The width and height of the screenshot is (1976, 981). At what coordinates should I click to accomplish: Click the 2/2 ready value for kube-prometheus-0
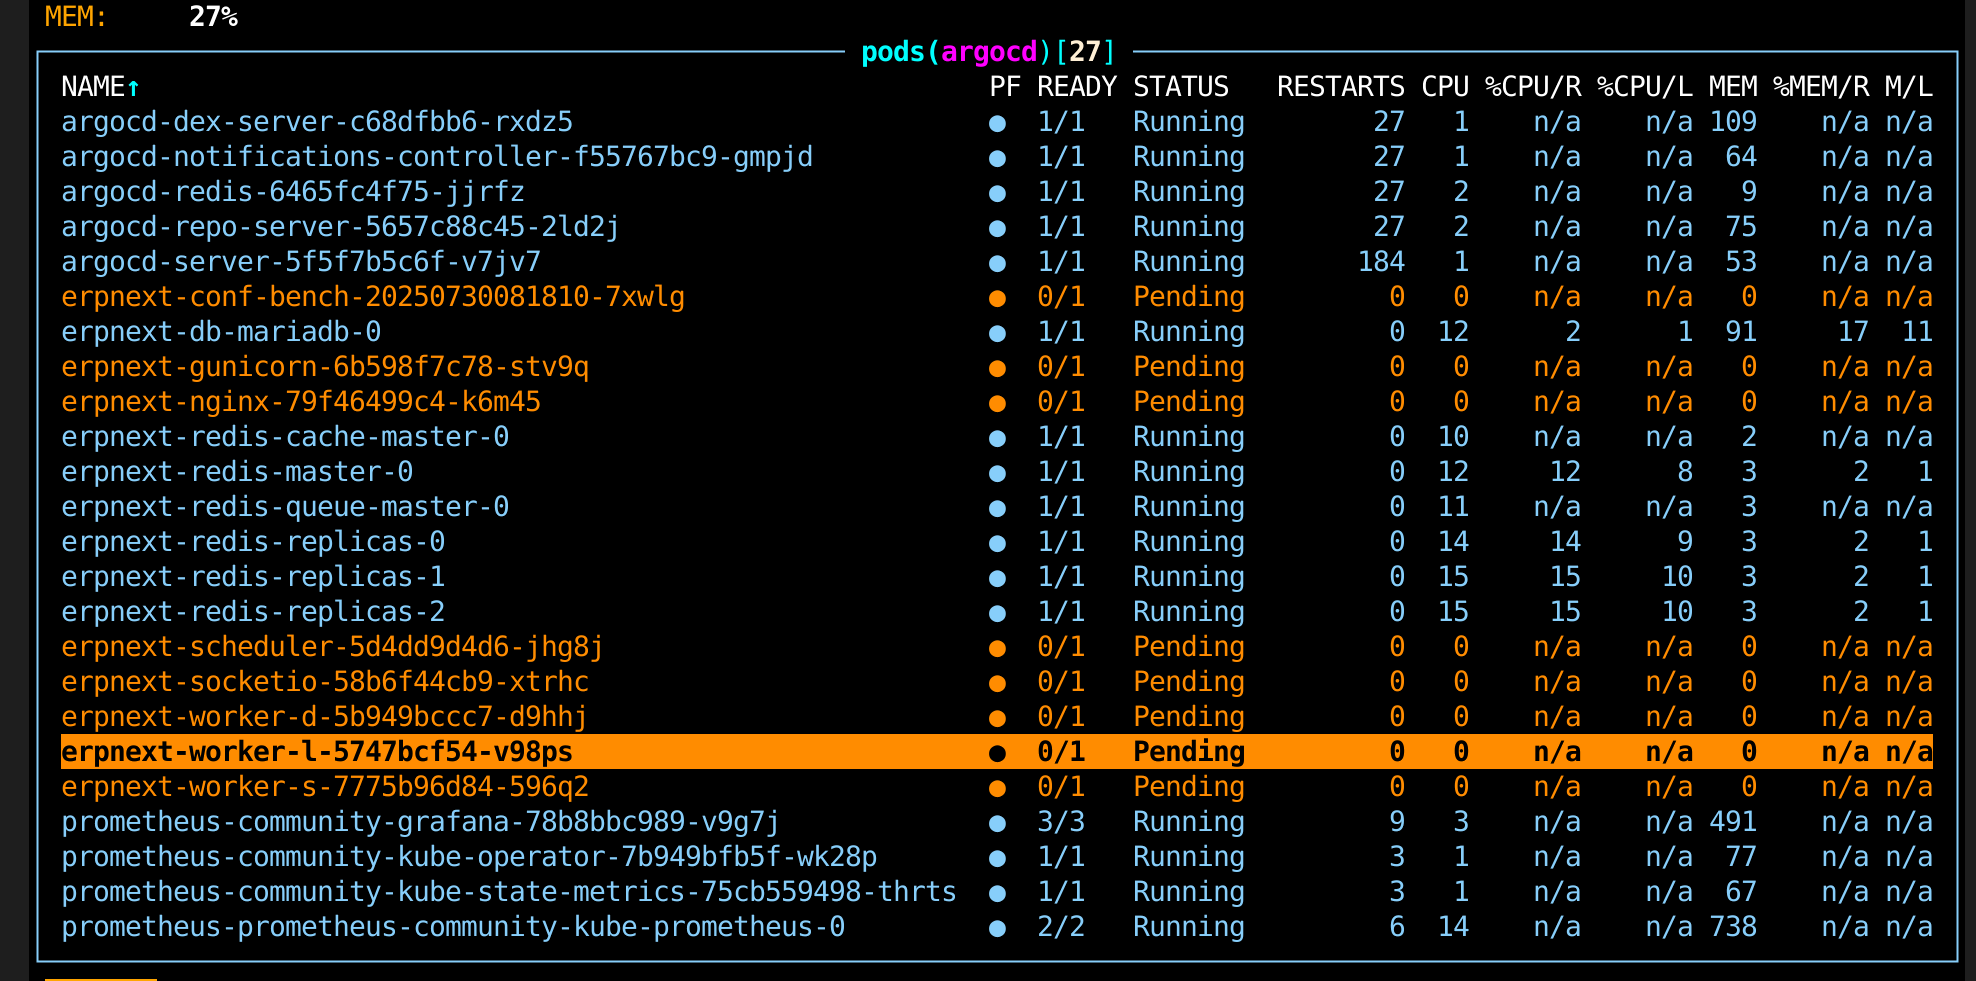pyautogui.click(x=1061, y=927)
